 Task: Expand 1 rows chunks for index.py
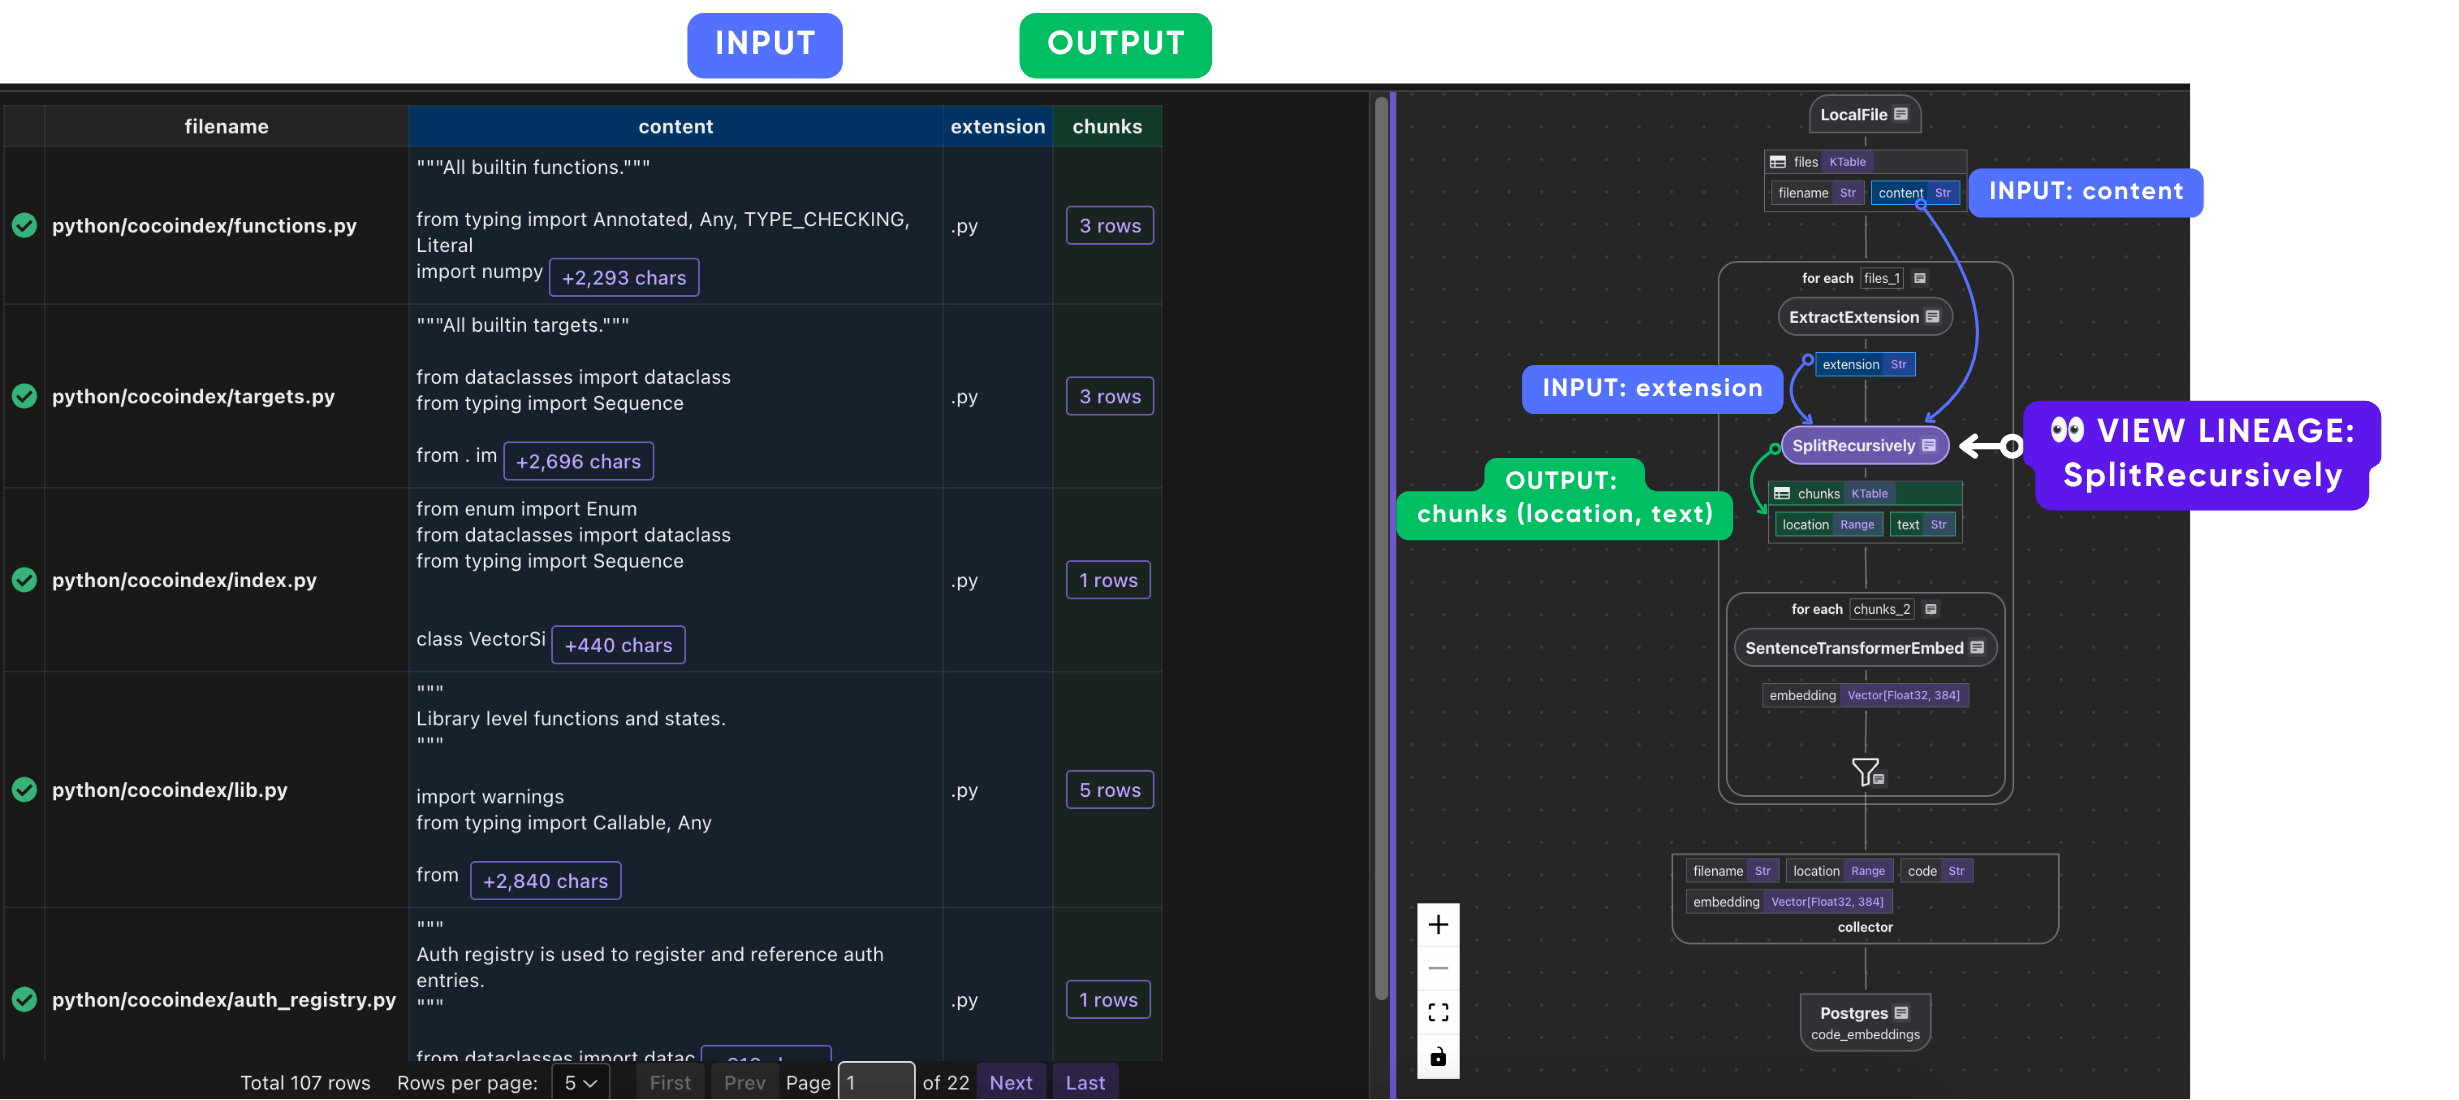tap(1108, 580)
